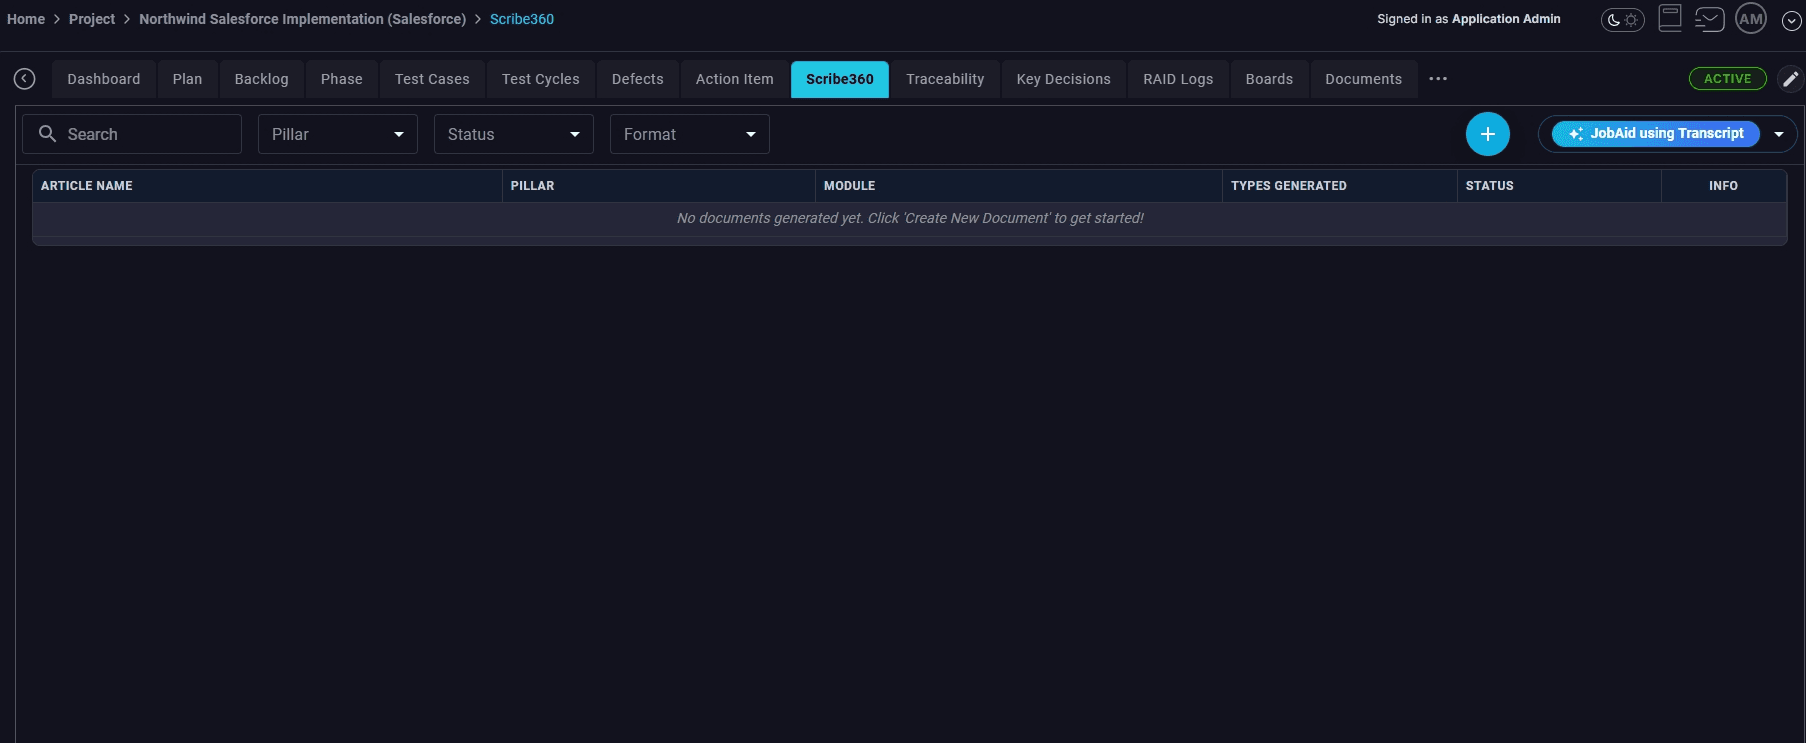Screen dimensions: 1806x743
Task: Go to Home breadcrumb
Action: [x=26, y=19]
